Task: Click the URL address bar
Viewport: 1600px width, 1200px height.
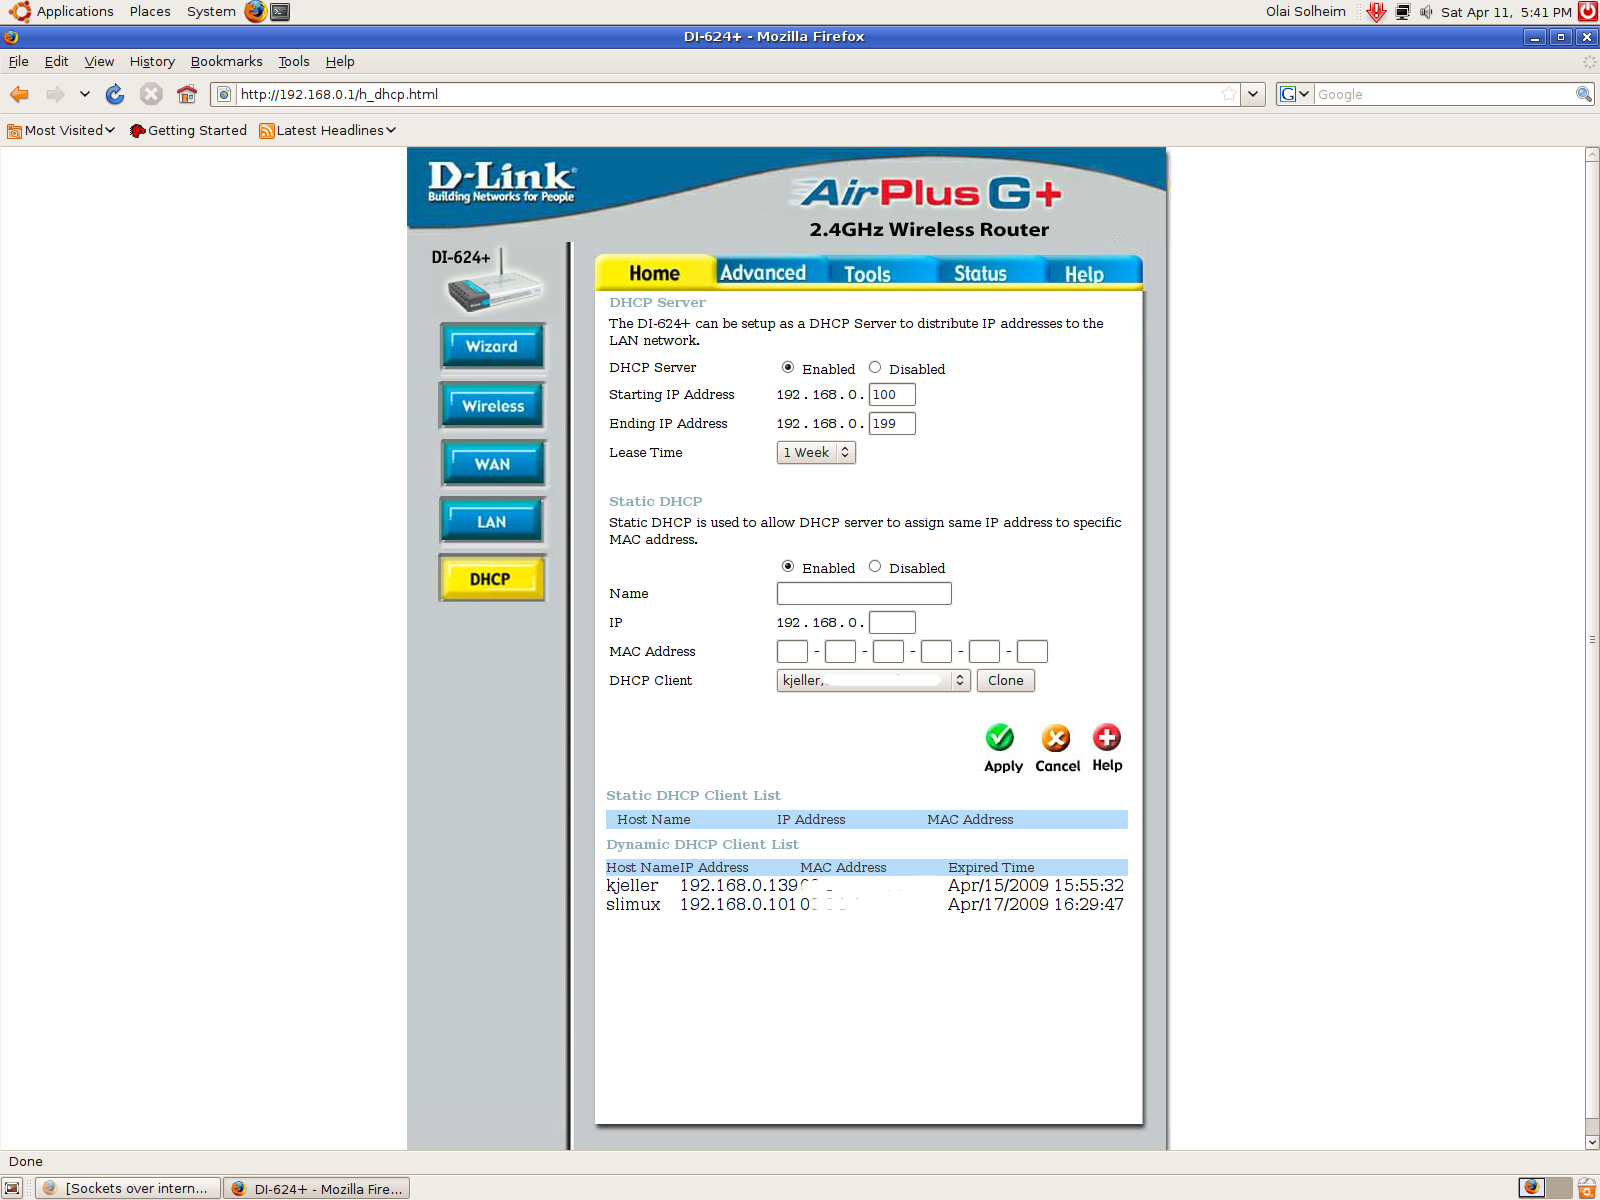Action: click(727, 94)
